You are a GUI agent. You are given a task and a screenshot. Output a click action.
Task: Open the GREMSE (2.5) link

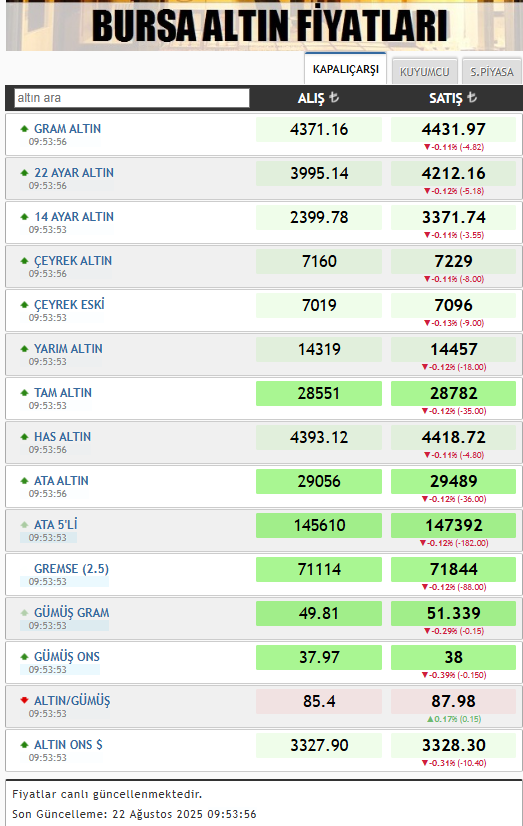(x=72, y=569)
